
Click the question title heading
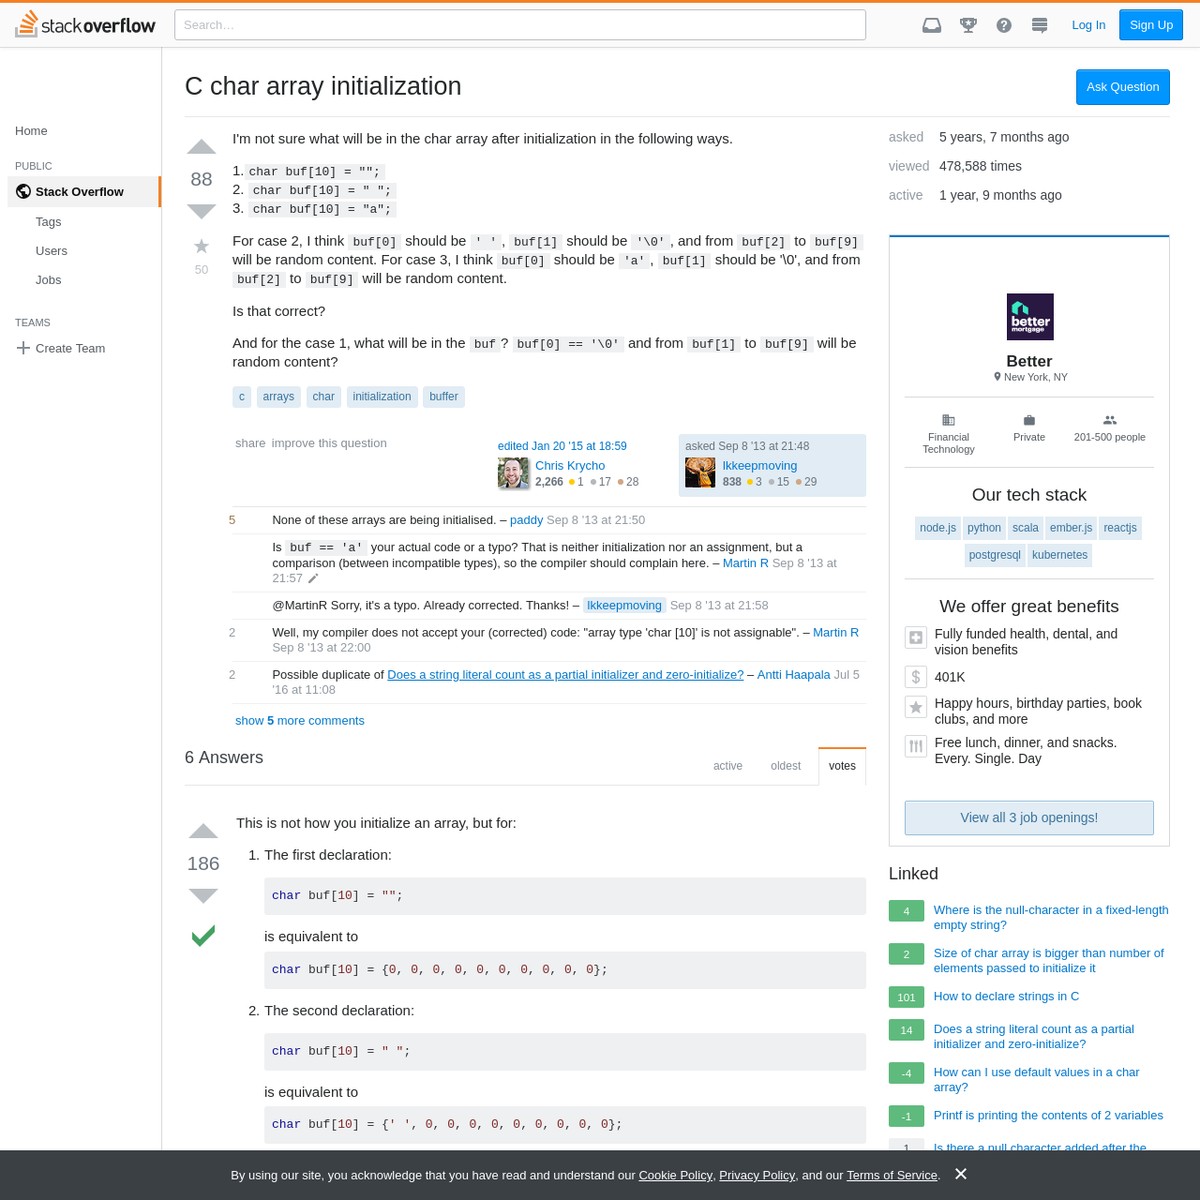(x=323, y=86)
